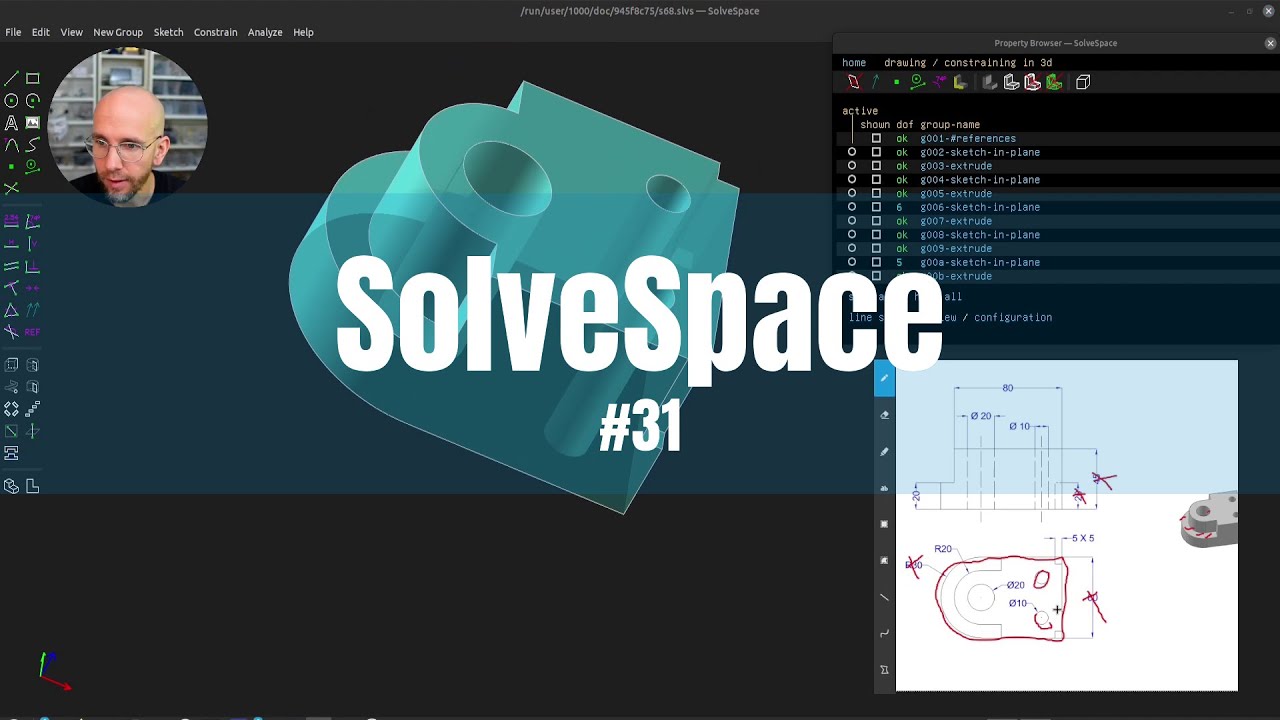
Task: Select the pen tool in the drawing overlay
Action: 884,378
